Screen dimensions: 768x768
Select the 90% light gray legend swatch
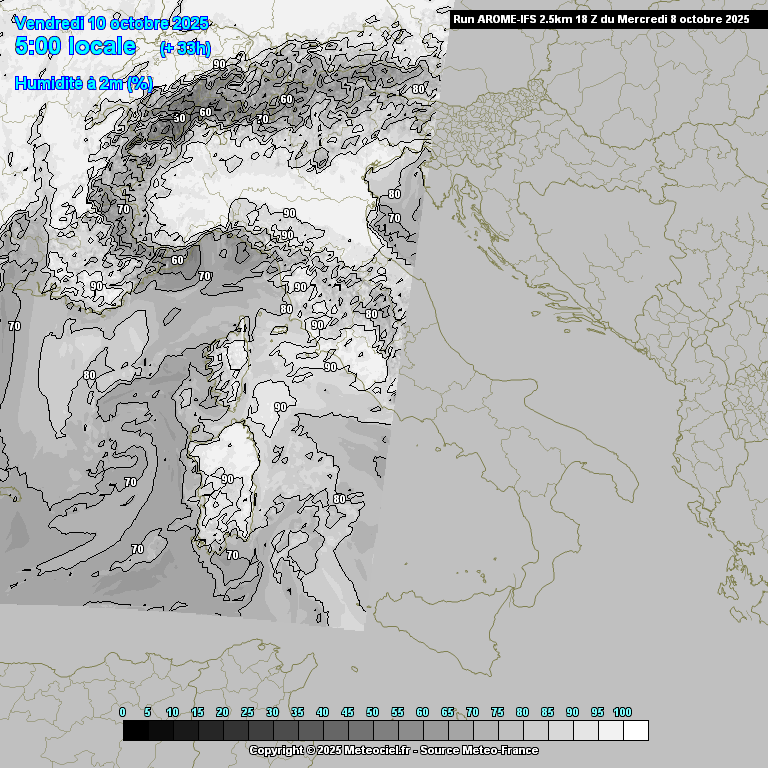click(585, 731)
